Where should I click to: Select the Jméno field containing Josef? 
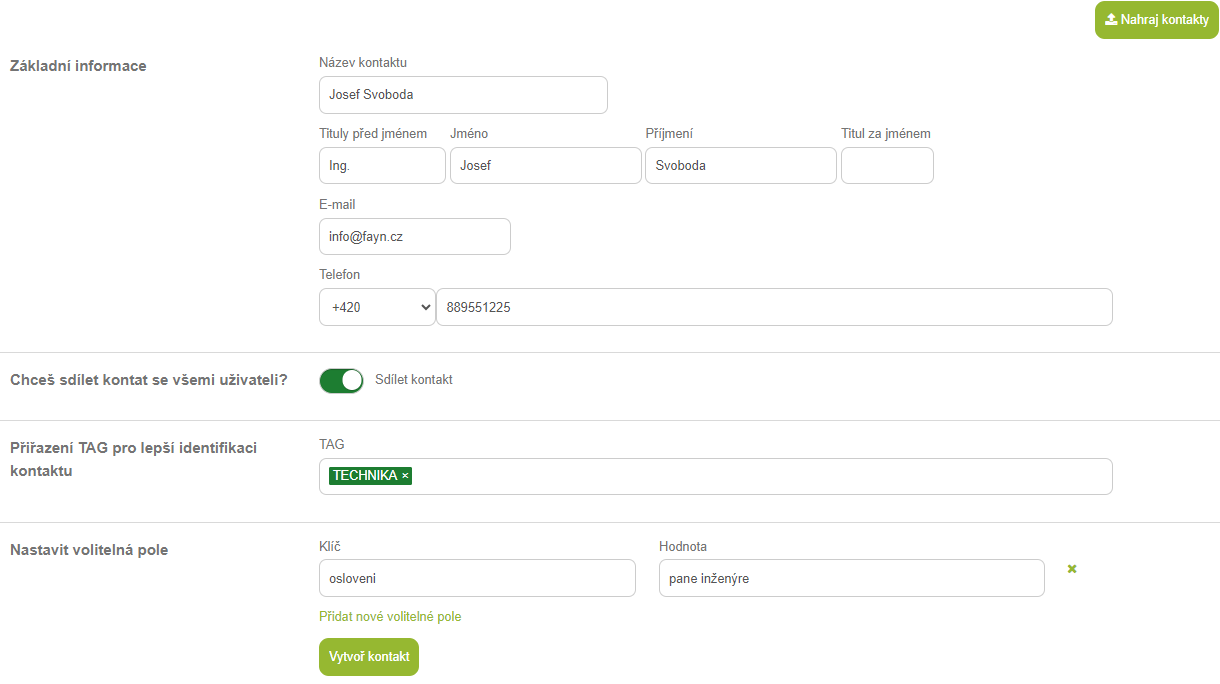click(x=545, y=166)
